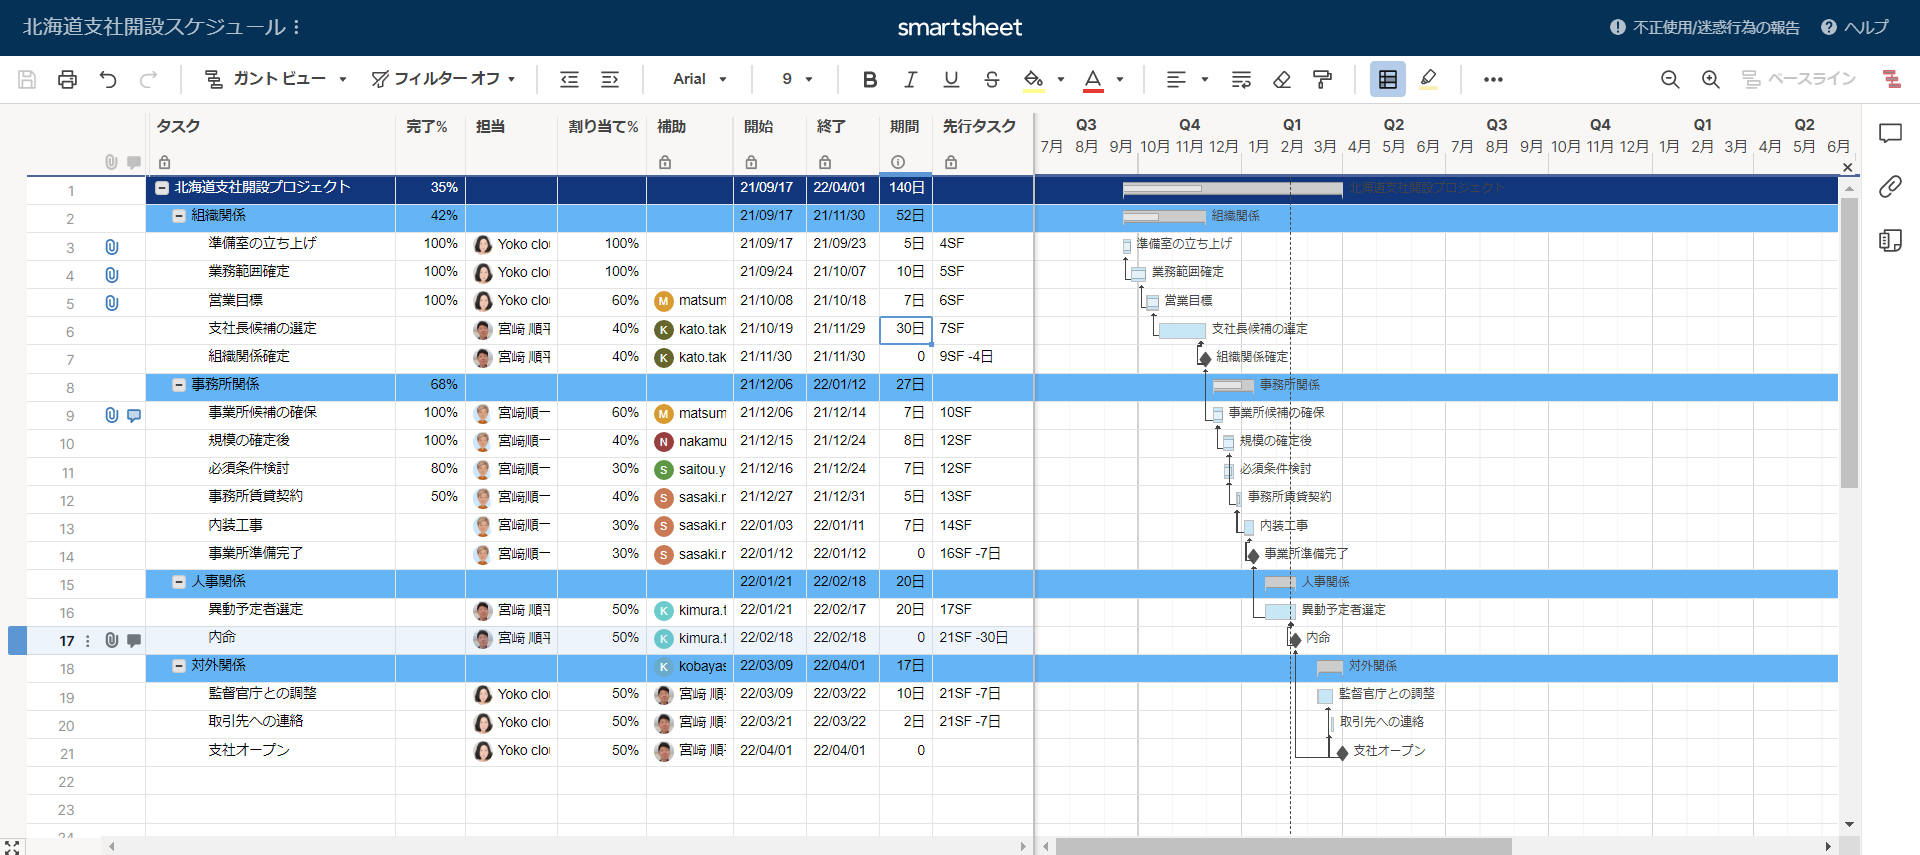Image resolution: width=1920 pixels, height=855 pixels.
Task: Collapse the 人事関係 group
Action: (x=179, y=581)
